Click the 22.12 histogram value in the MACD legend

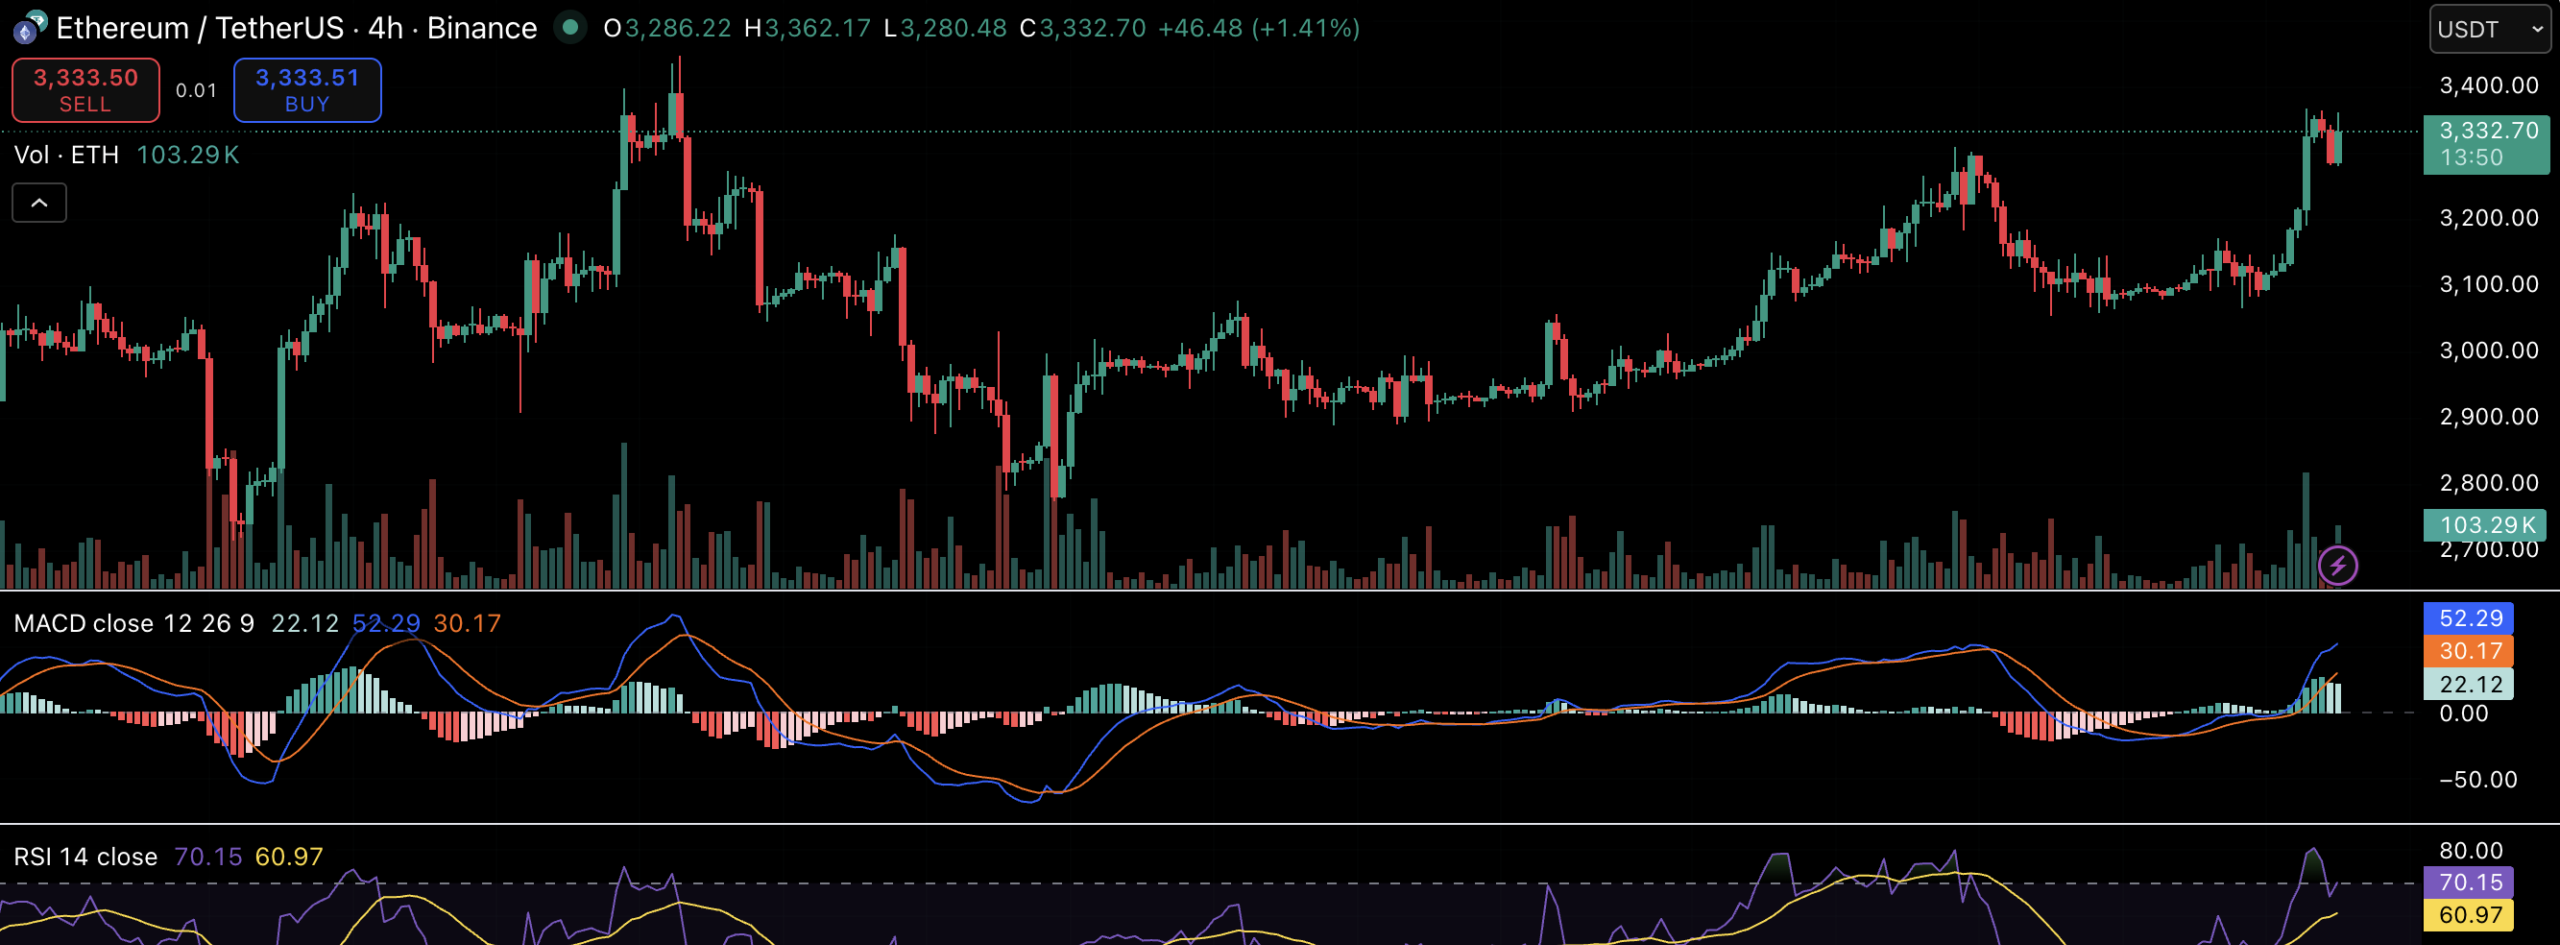[305, 624]
